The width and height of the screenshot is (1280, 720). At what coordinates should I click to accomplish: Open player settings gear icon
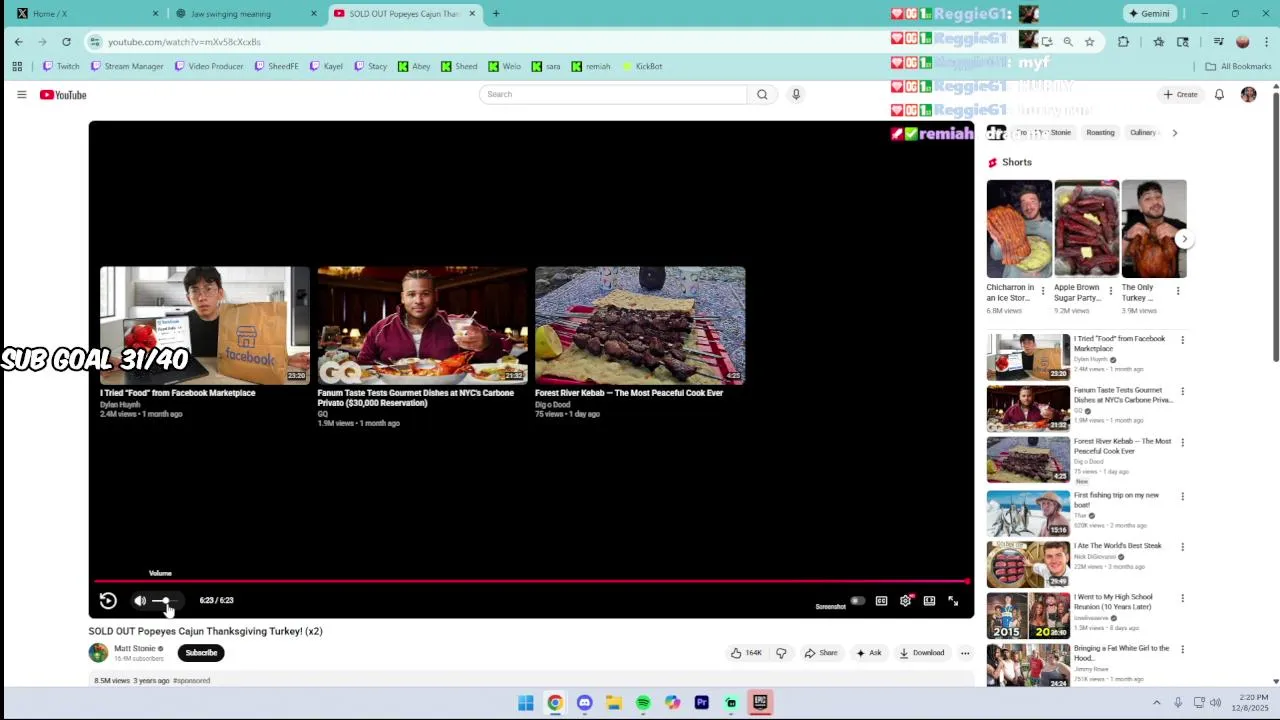pos(905,601)
